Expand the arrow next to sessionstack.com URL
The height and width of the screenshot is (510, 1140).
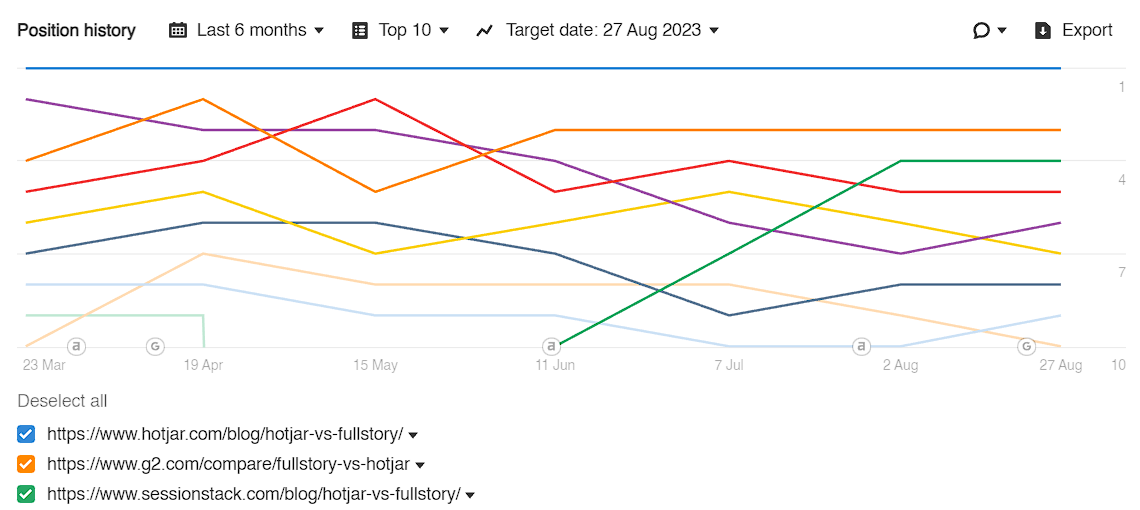point(470,495)
